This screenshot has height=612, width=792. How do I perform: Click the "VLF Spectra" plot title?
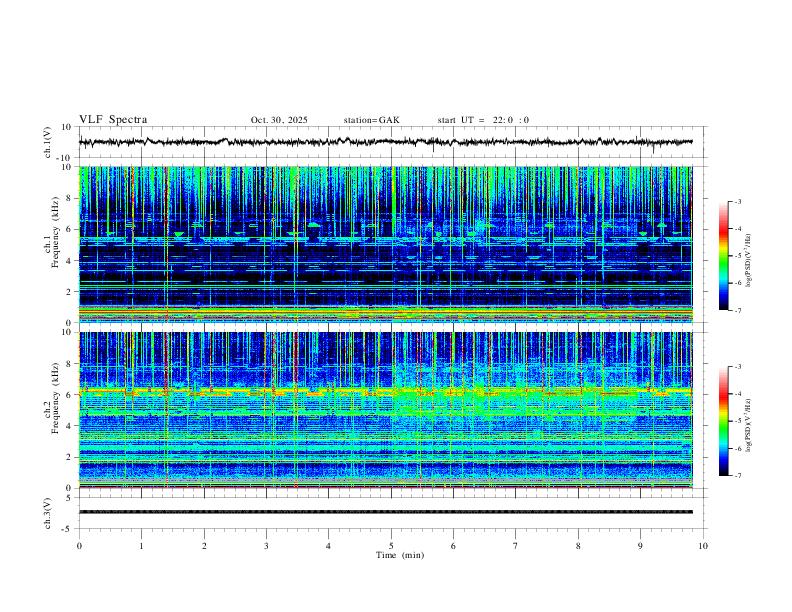pos(113,120)
